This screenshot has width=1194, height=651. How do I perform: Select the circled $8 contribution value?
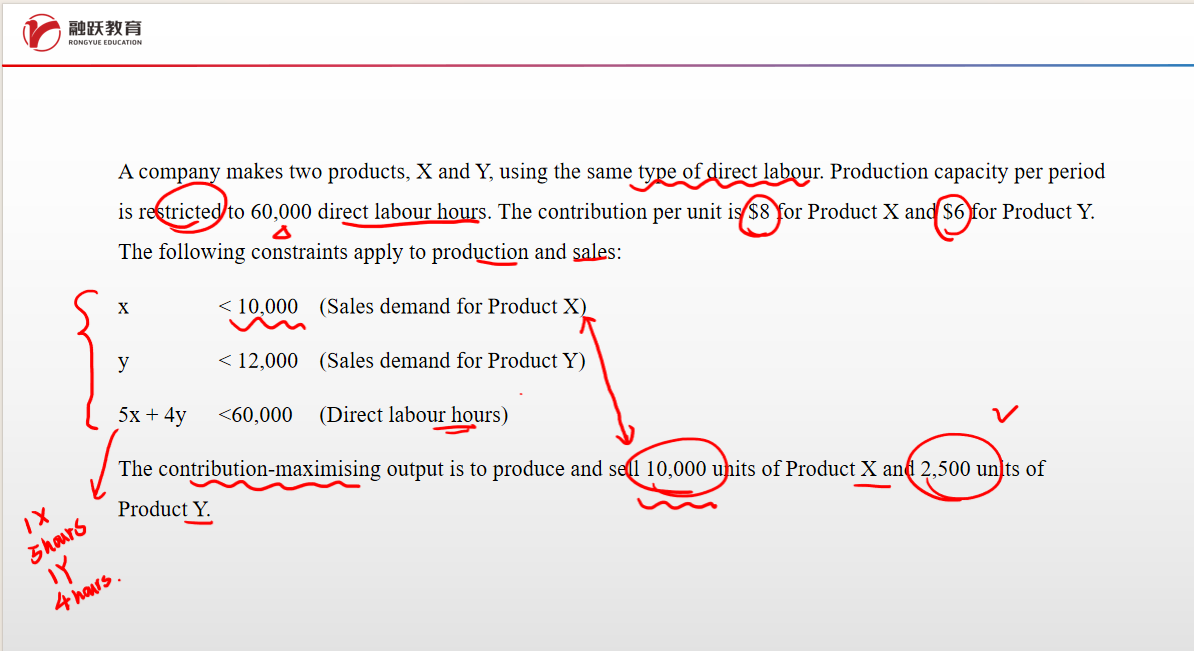coord(759,212)
